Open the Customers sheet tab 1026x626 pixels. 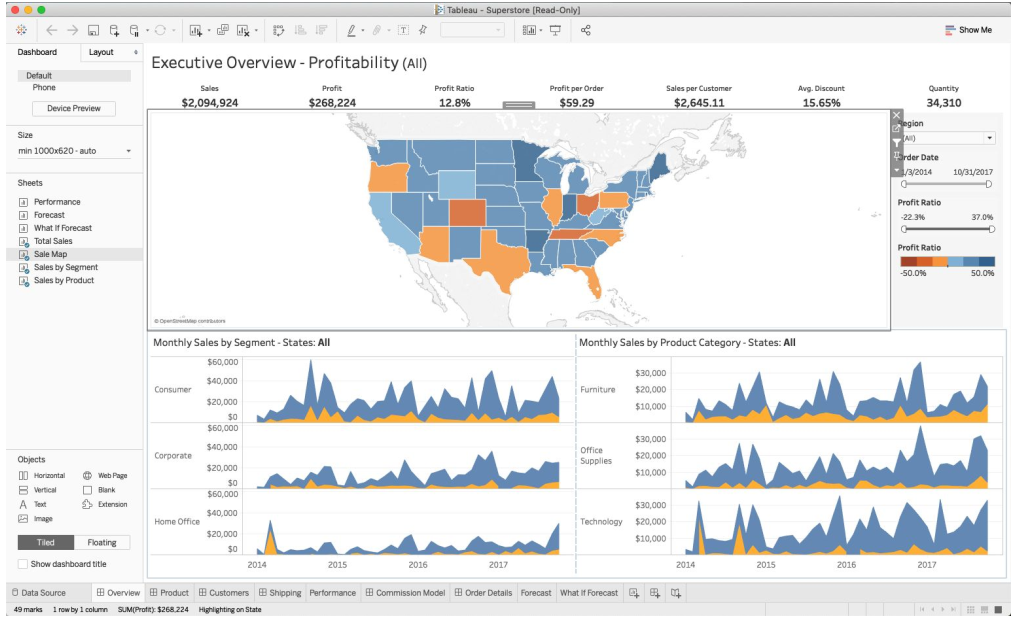(x=224, y=593)
